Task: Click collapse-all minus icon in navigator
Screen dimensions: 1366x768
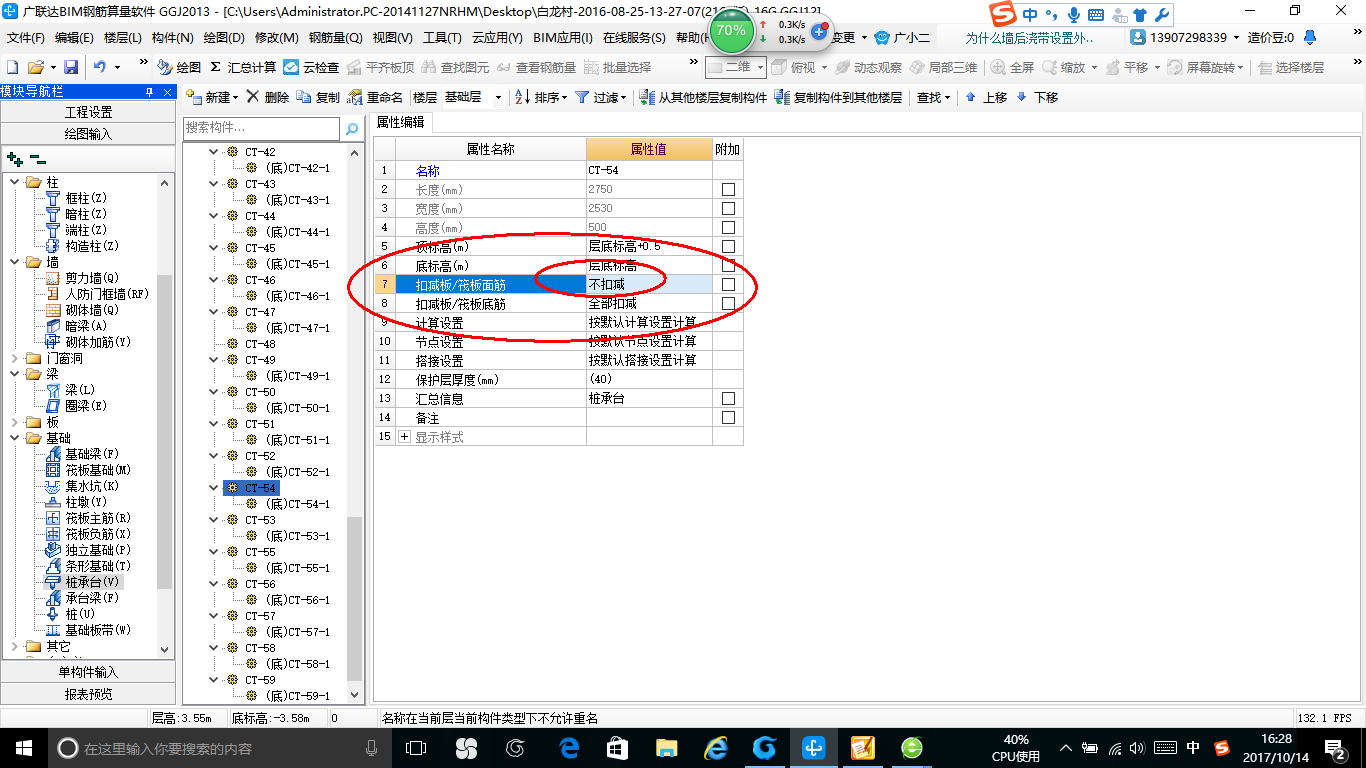Action: pos(38,159)
